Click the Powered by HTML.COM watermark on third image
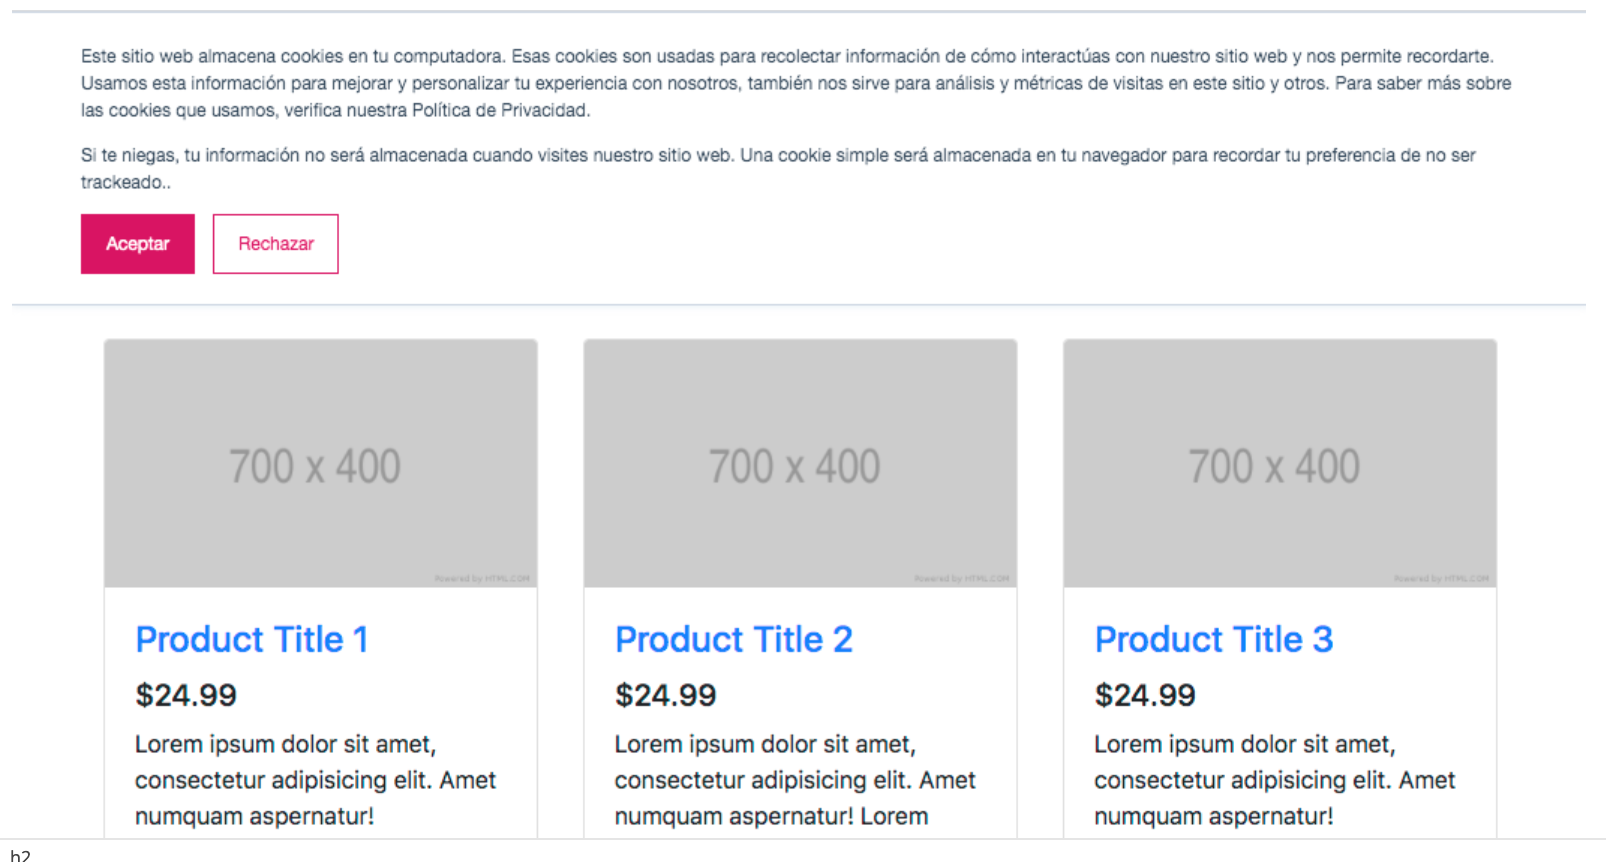This screenshot has height=862, width=1606. [1441, 579]
